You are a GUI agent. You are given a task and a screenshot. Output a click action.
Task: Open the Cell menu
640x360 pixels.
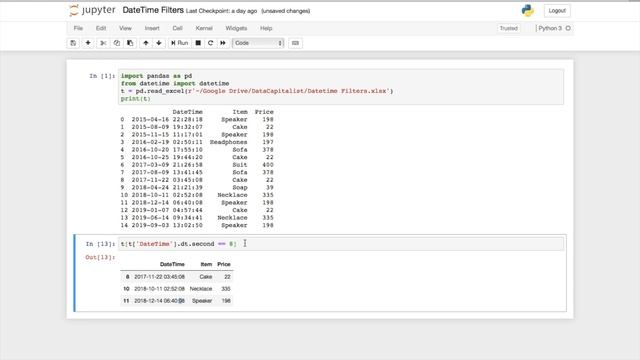178,28
